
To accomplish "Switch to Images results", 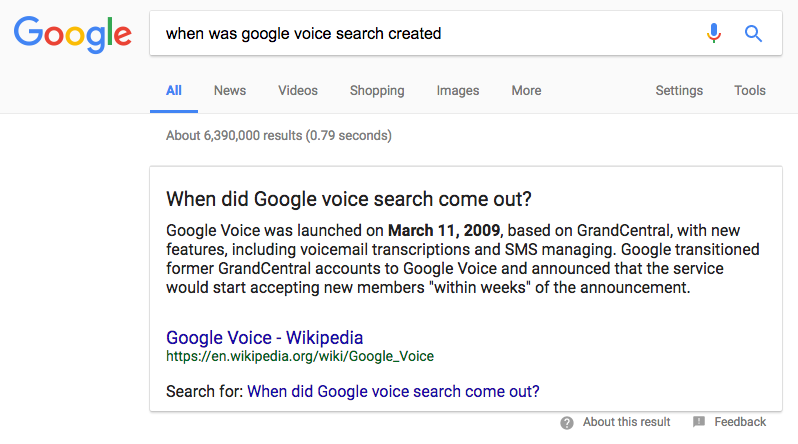I will click(458, 91).
